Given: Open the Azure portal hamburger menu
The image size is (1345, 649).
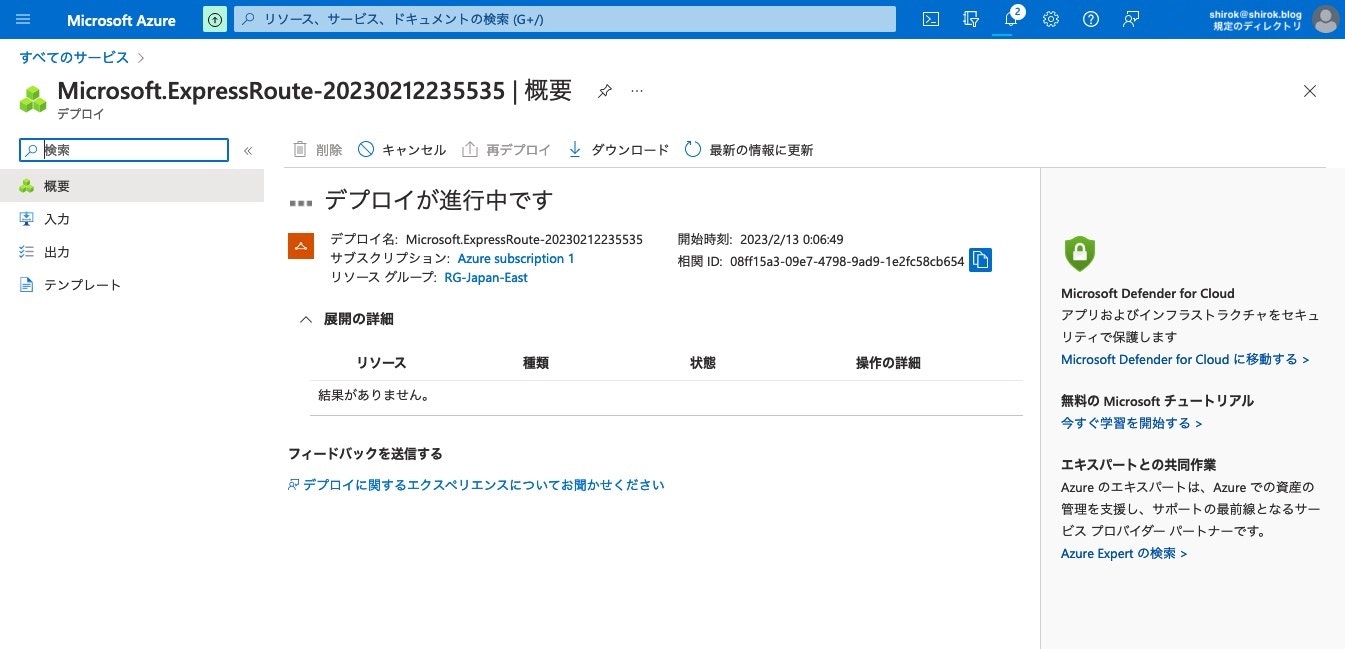Looking at the screenshot, I should pyautogui.click(x=23, y=19).
